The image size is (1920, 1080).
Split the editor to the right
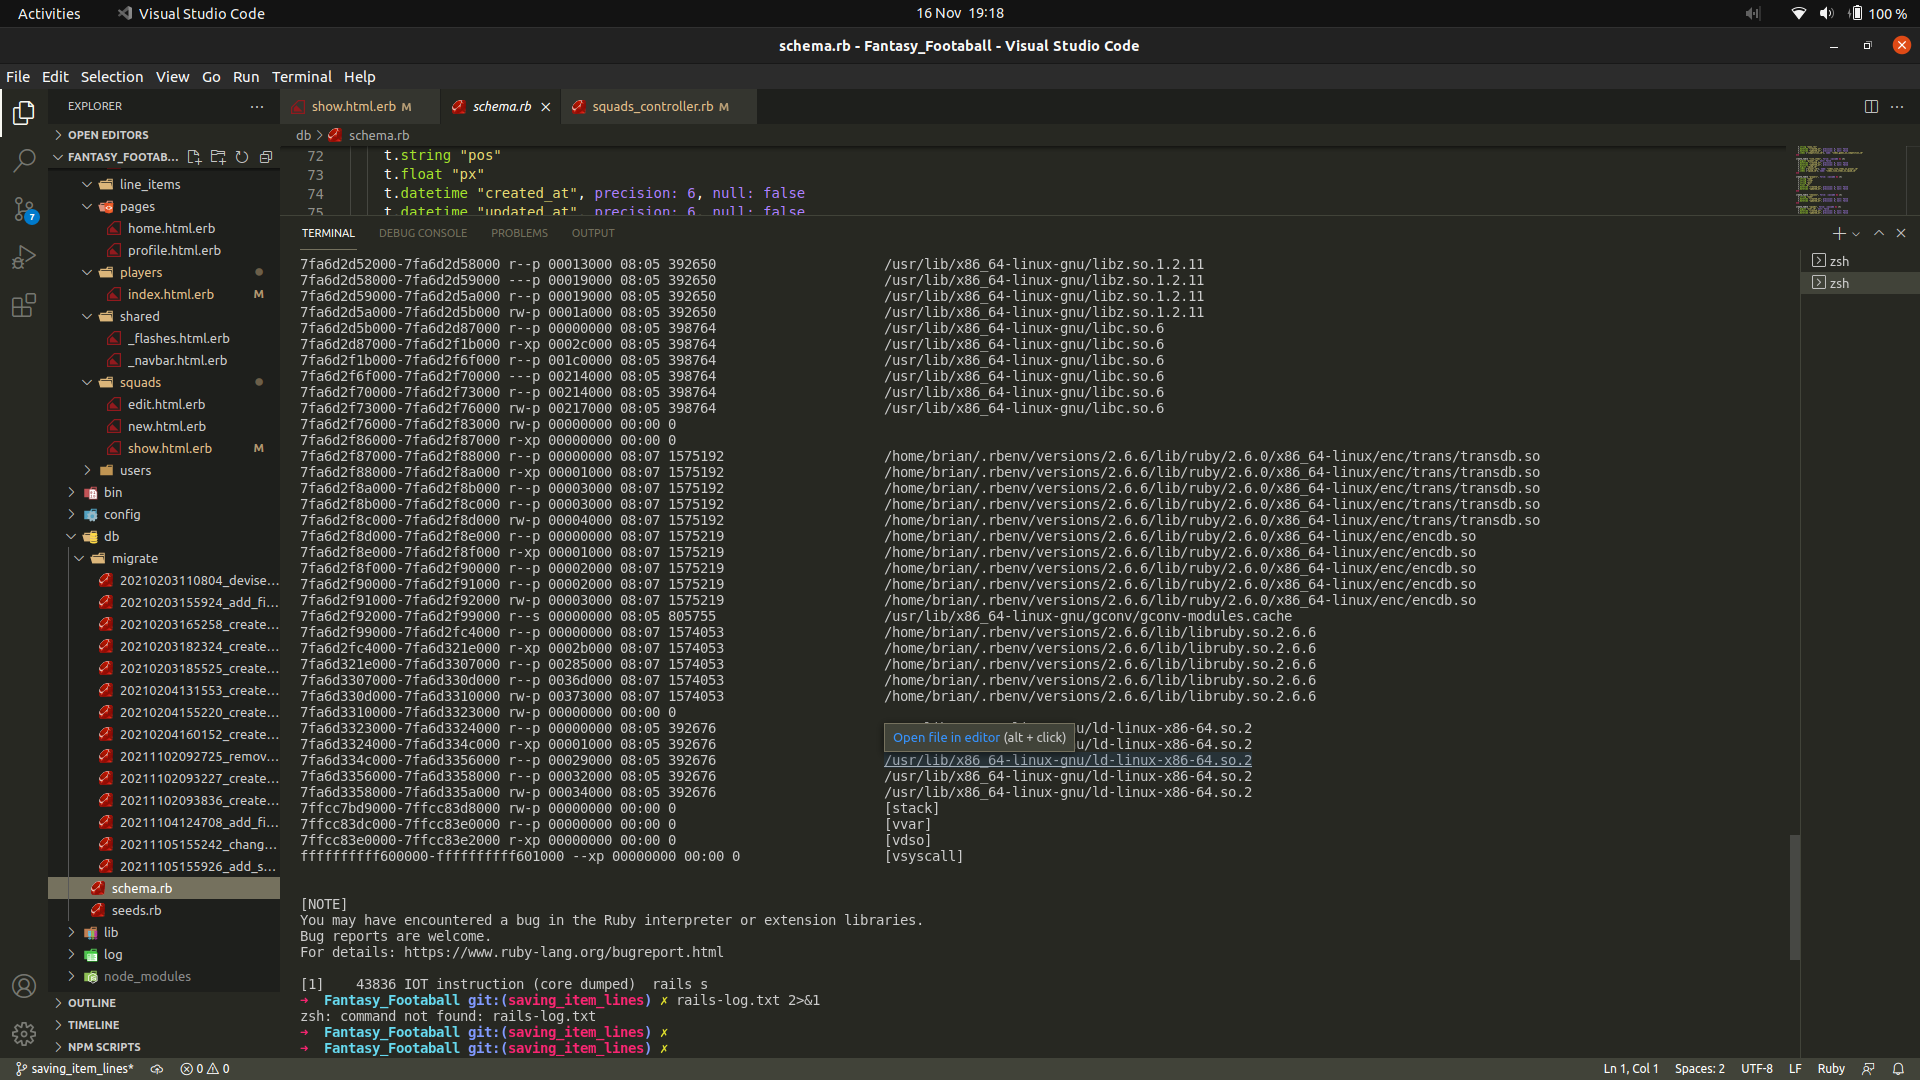(x=1871, y=106)
